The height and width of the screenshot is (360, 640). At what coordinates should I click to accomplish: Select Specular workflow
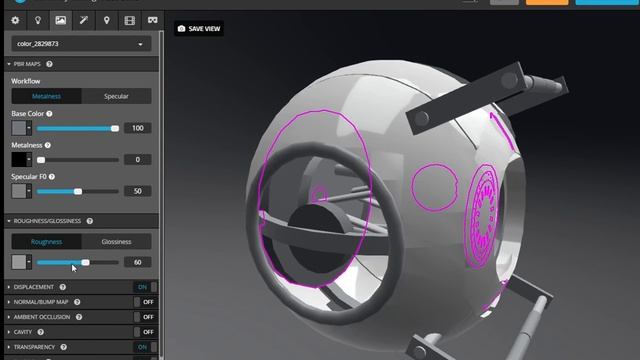click(x=116, y=96)
